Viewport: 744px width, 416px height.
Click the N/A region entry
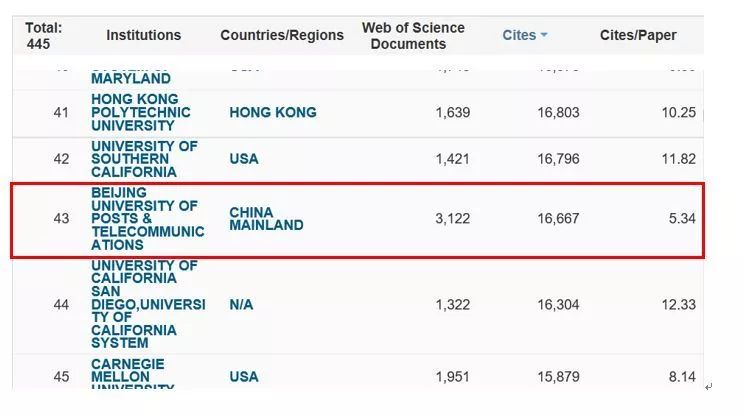pos(243,304)
